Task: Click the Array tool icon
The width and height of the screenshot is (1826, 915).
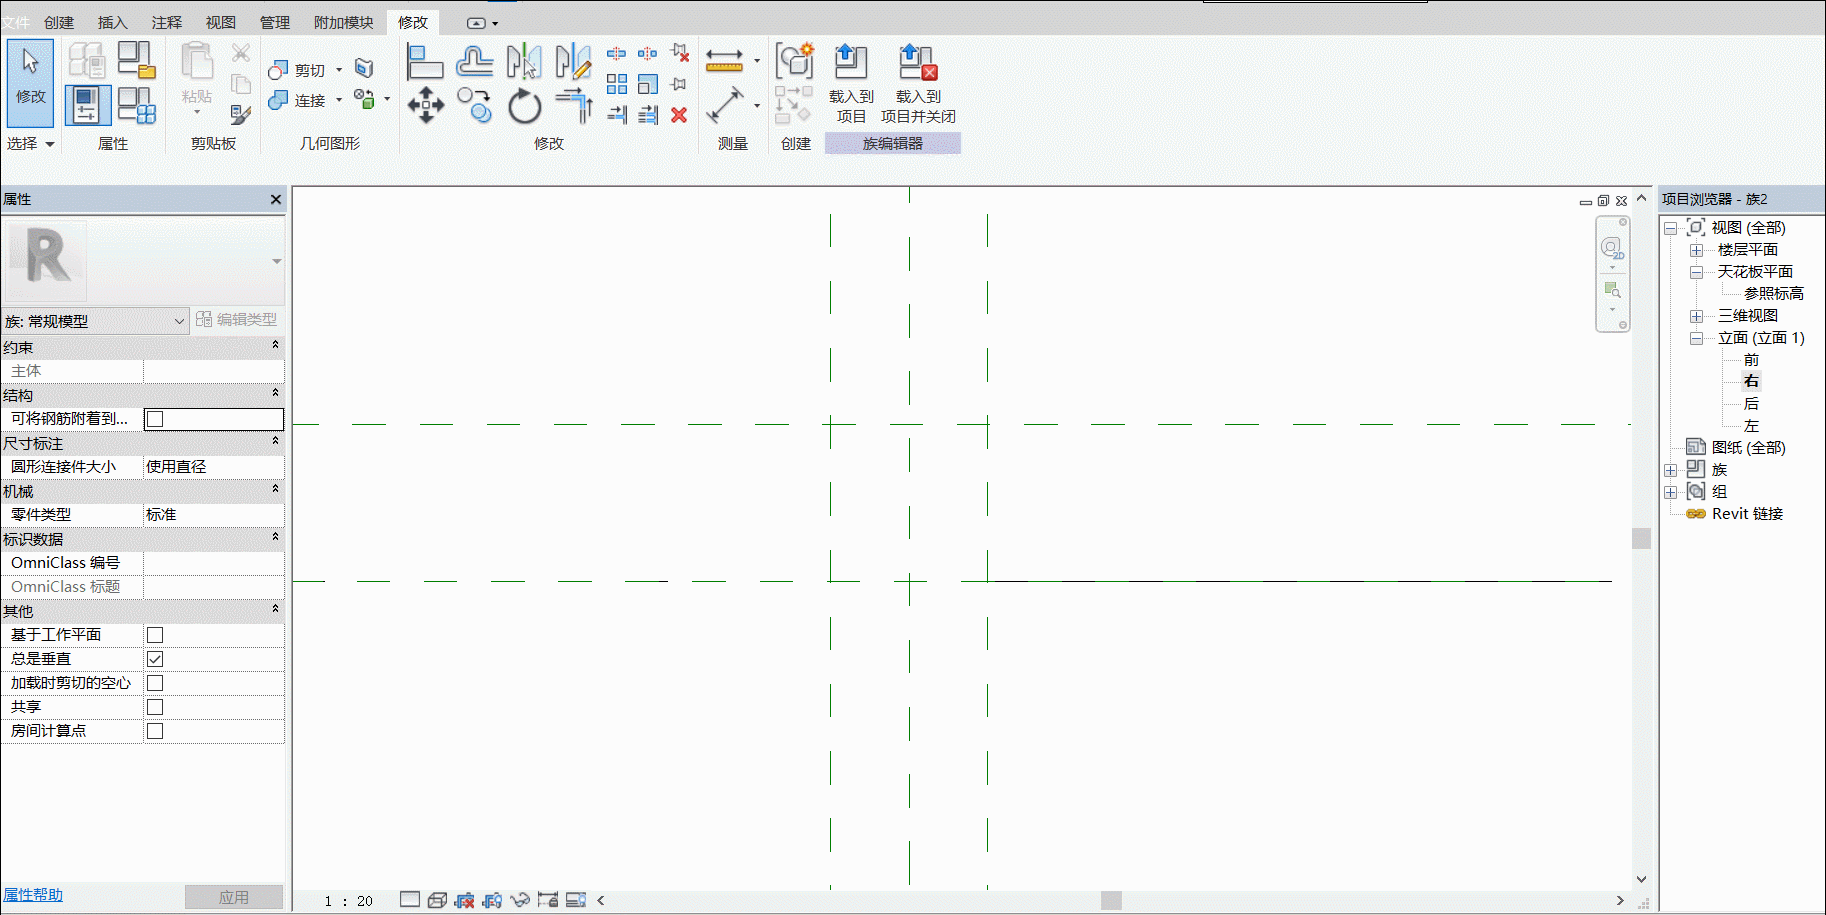Action: [617, 84]
